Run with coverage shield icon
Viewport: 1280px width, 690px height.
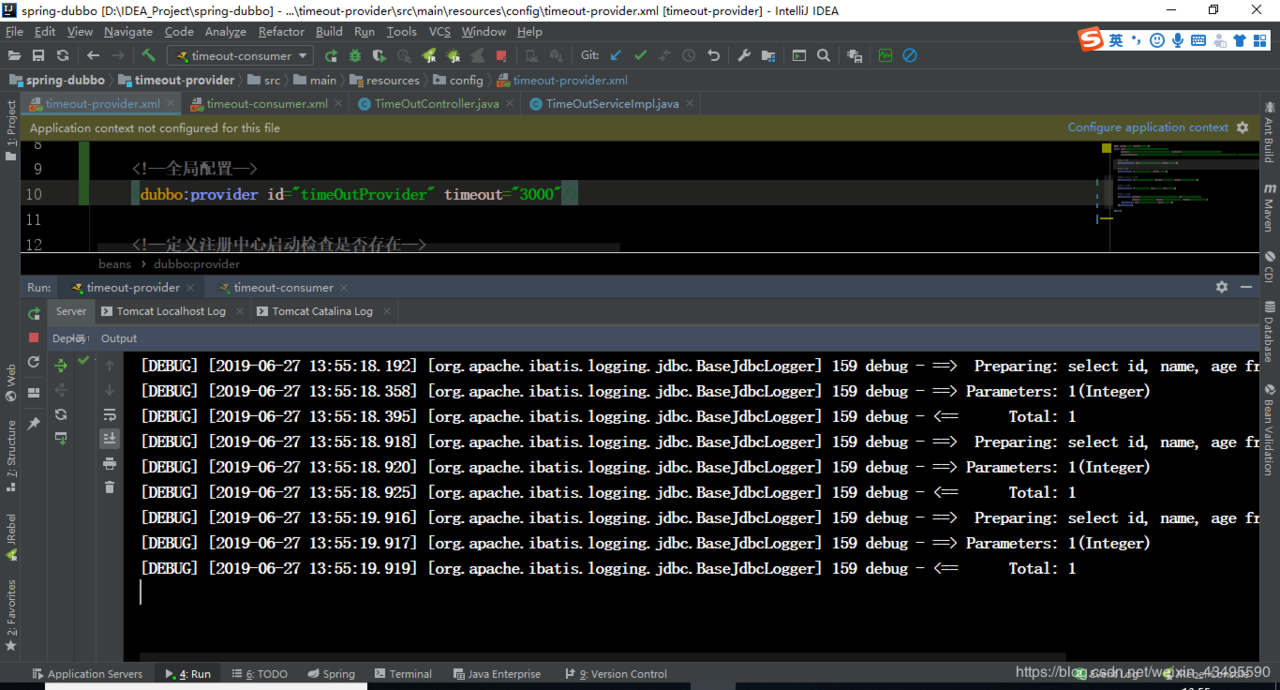(x=380, y=56)
